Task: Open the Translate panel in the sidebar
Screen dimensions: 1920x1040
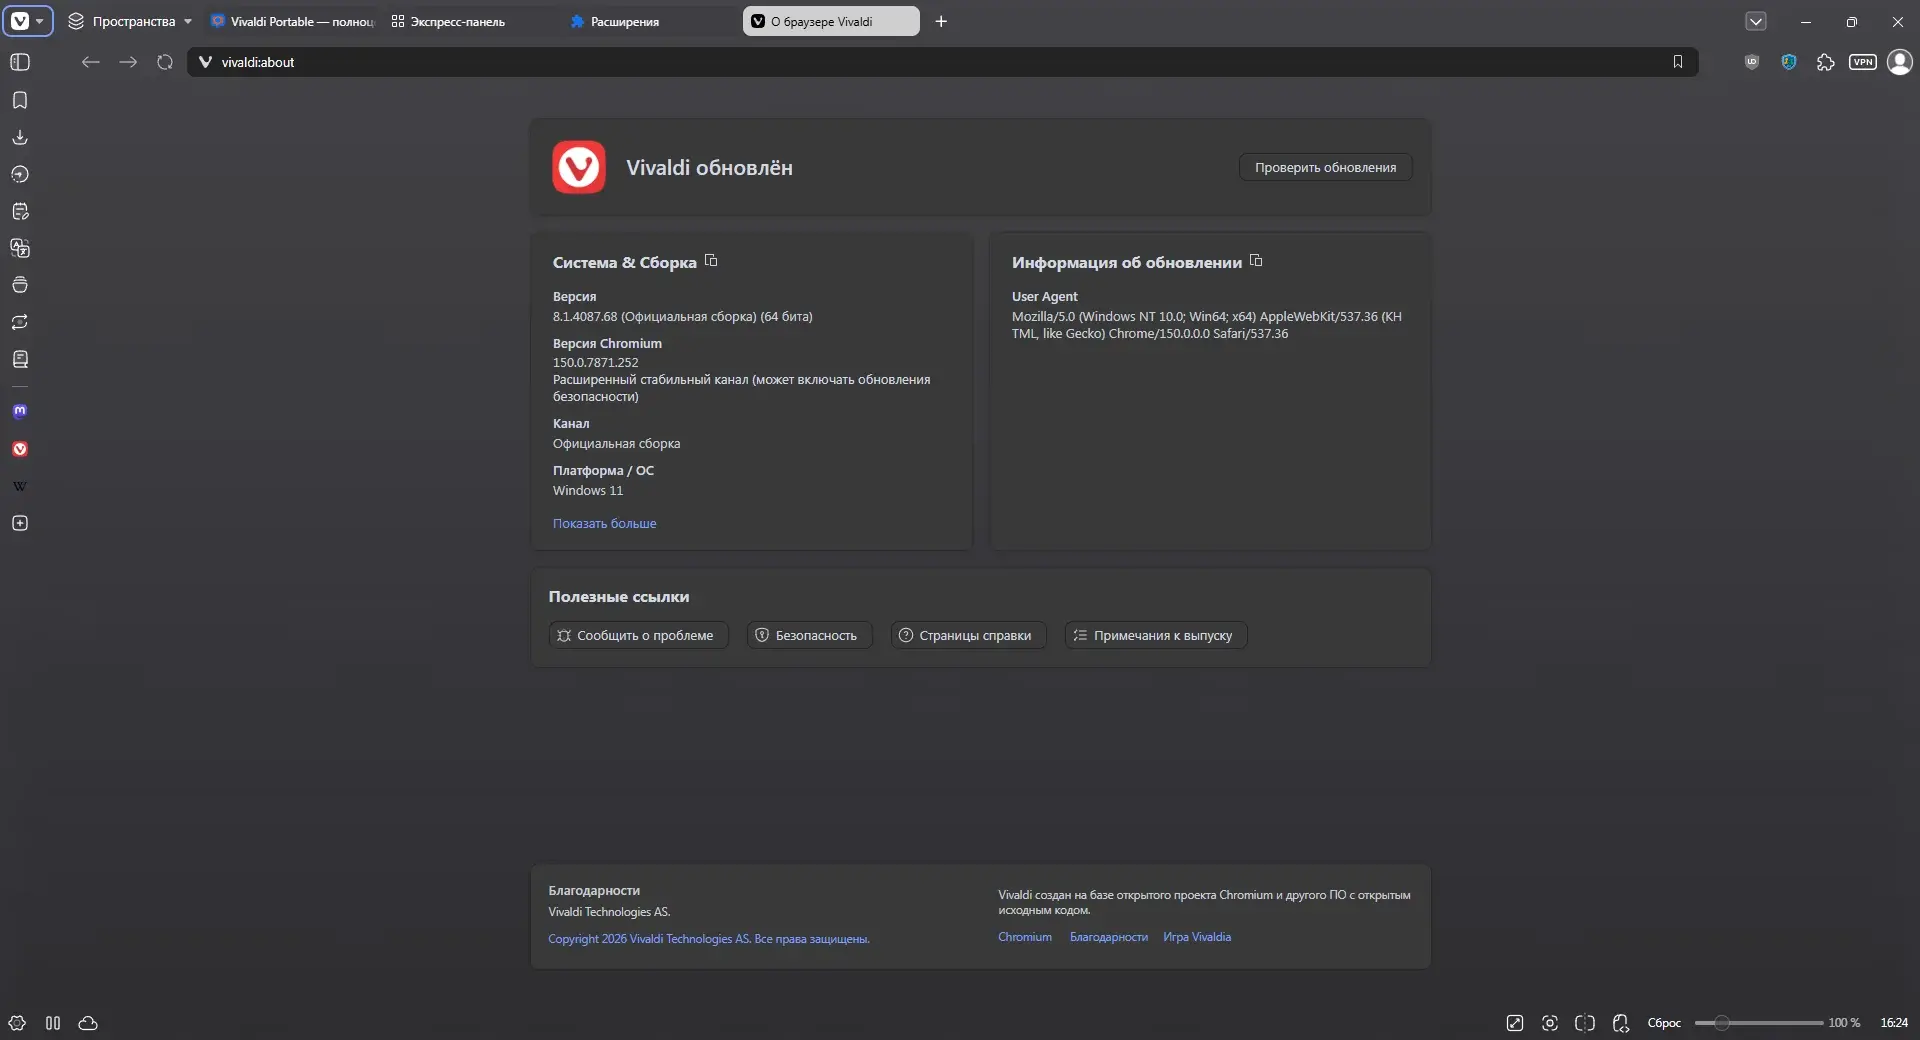Action: [20, 248]
